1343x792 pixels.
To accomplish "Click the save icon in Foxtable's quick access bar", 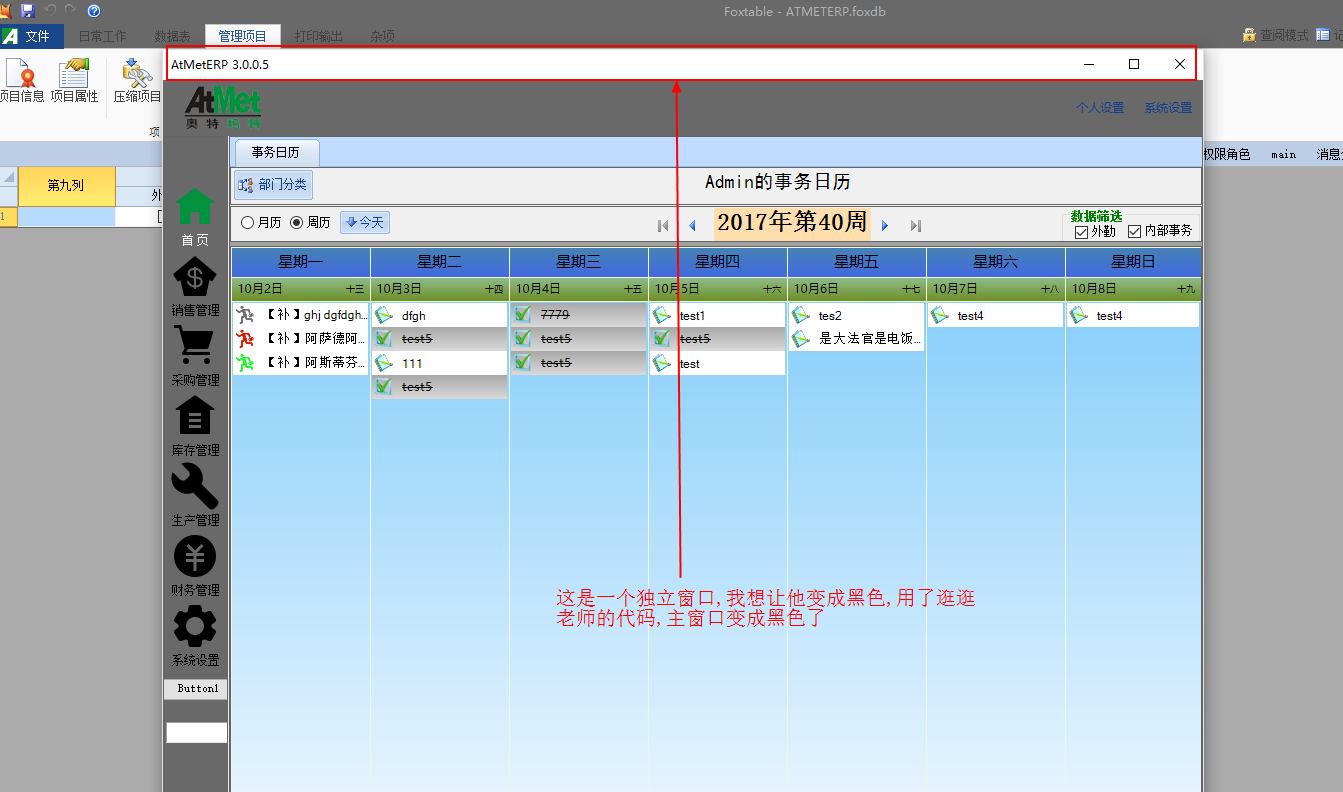I will 27,10.
